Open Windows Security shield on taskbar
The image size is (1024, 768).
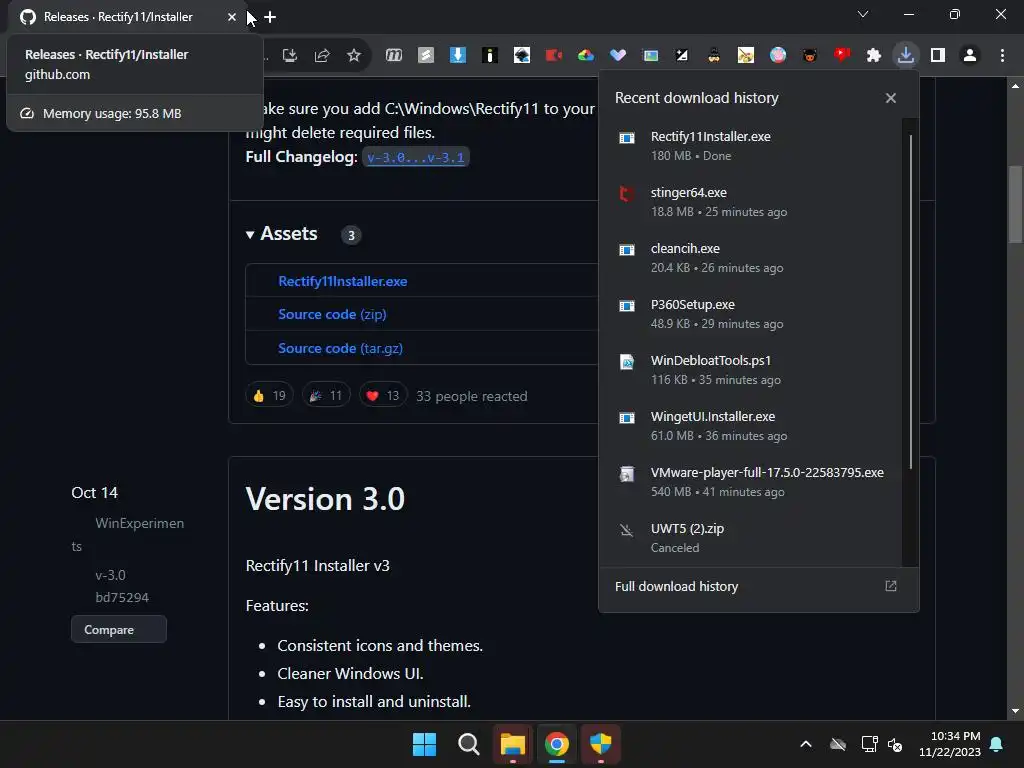pyautogui.click(x=601, y=744)
